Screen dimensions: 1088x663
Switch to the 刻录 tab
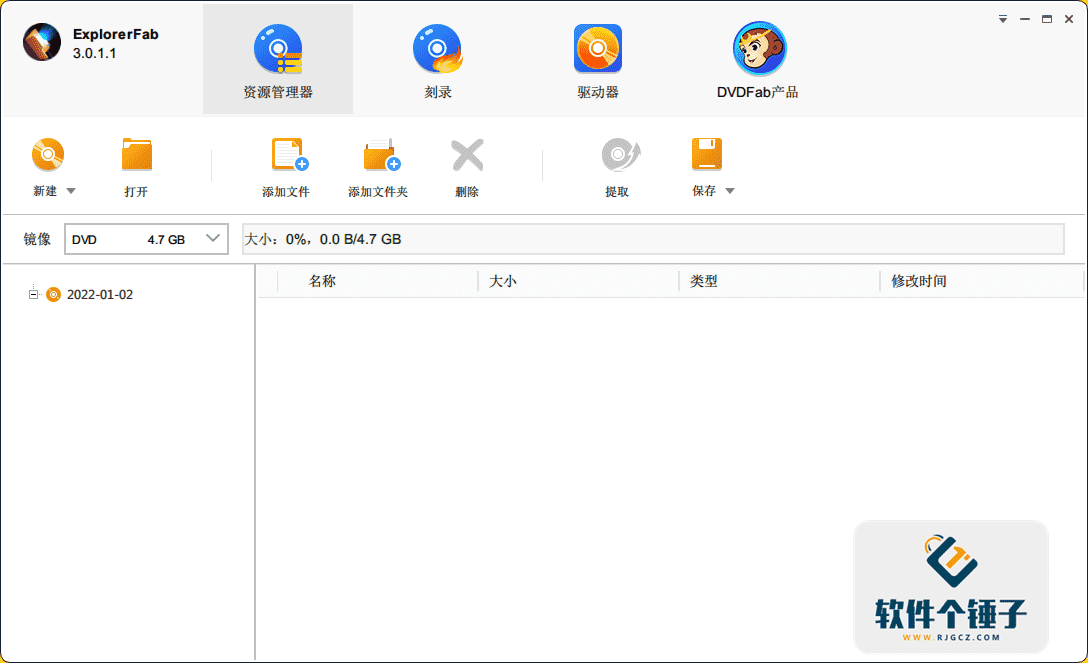pyautogui.click(x=437, y=58)
